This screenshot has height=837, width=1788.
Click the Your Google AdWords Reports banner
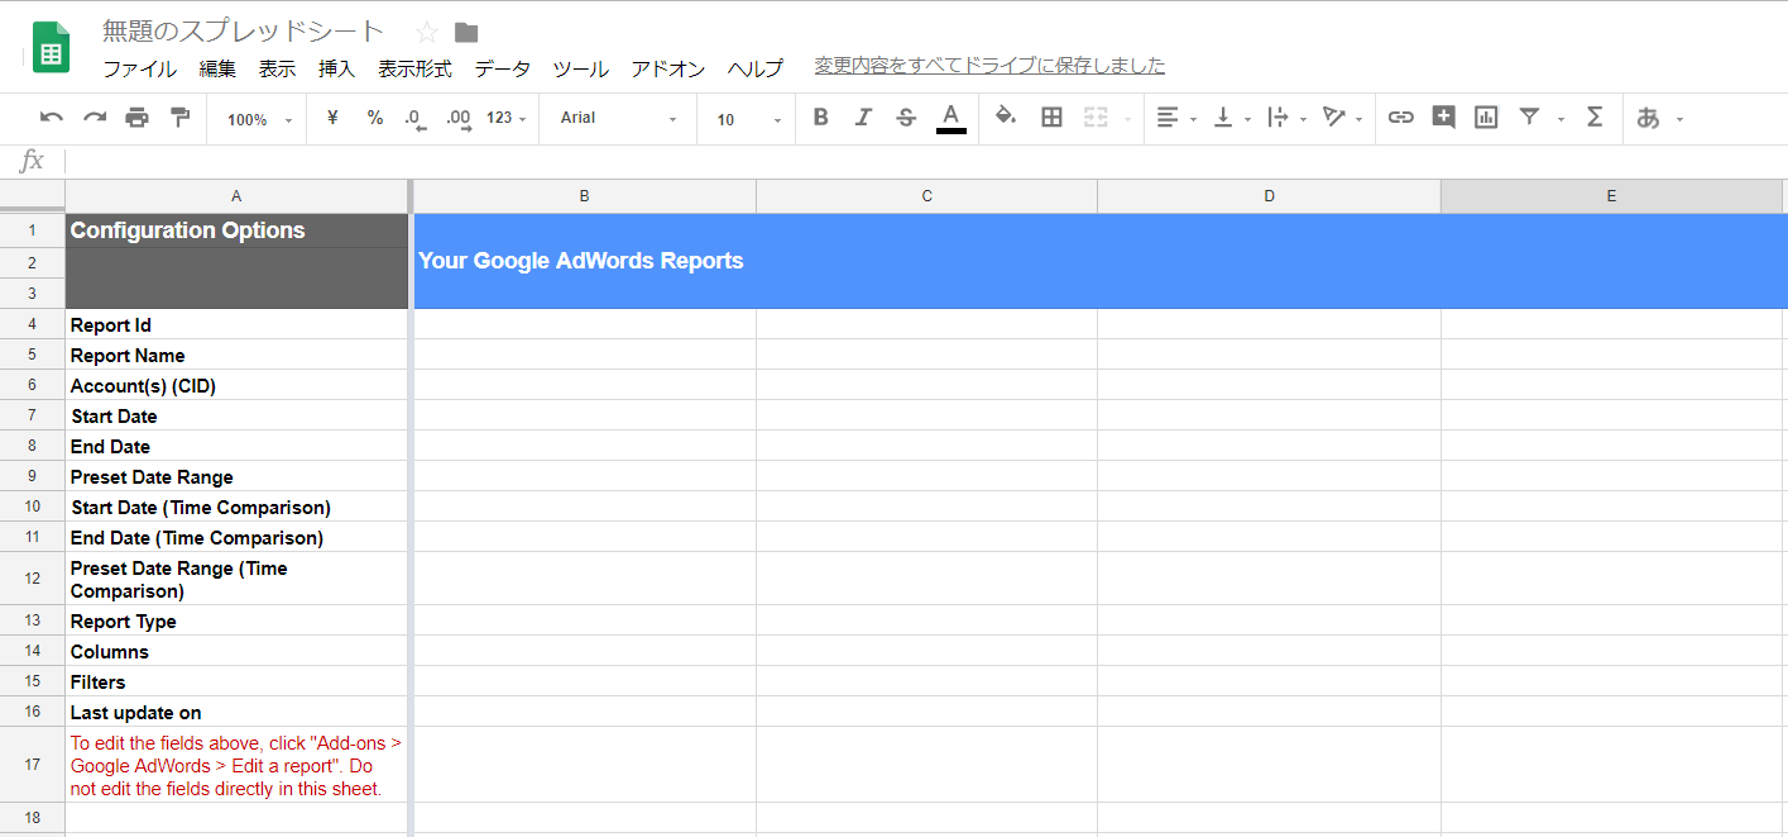coord(1100,261)
